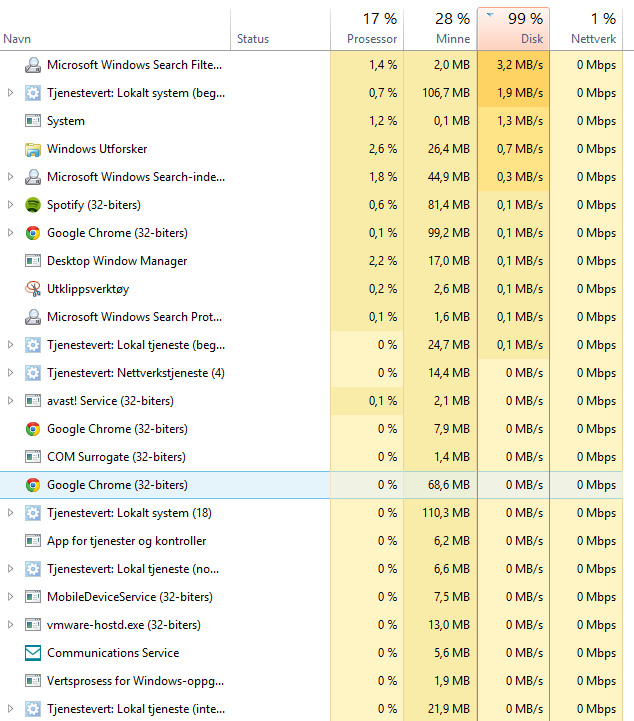This screenshot has width=634, height=721.
Task: Click the vmware-hostd.exe icon
Action: pyautogui.click(x=33, y=625)
